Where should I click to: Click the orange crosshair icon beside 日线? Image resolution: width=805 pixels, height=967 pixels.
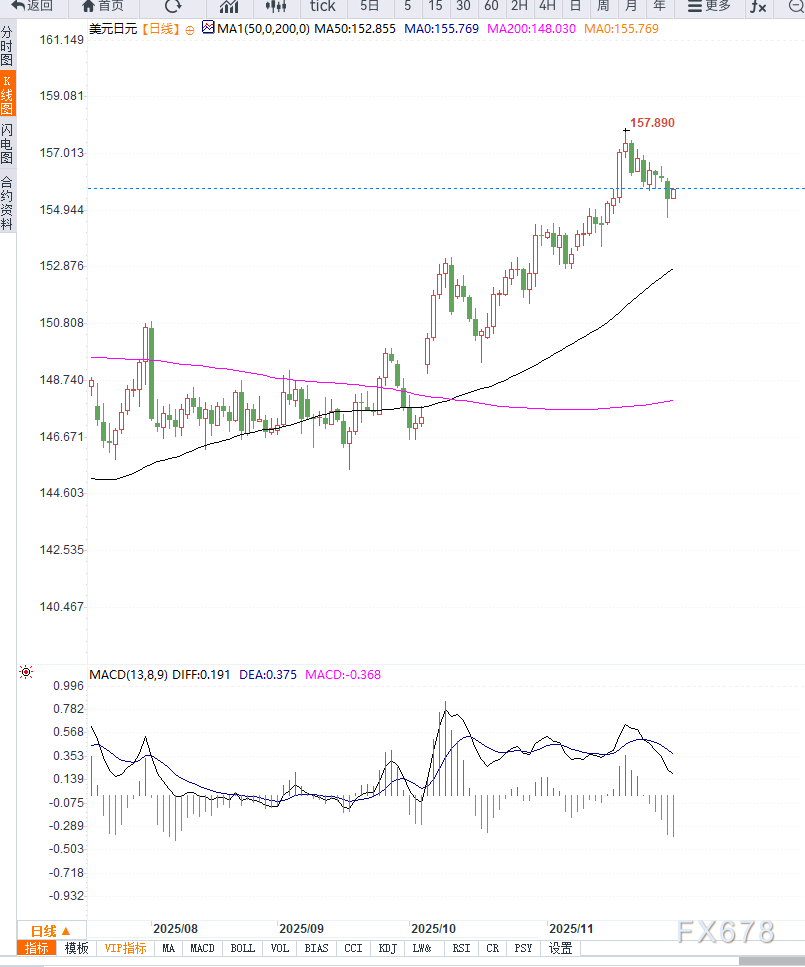(190, 30)
